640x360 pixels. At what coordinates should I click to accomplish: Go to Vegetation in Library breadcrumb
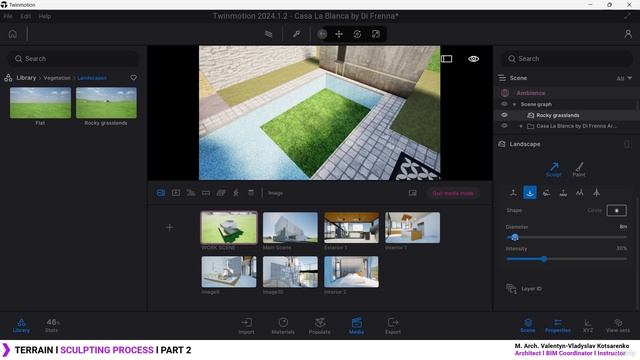pos(57,78)
